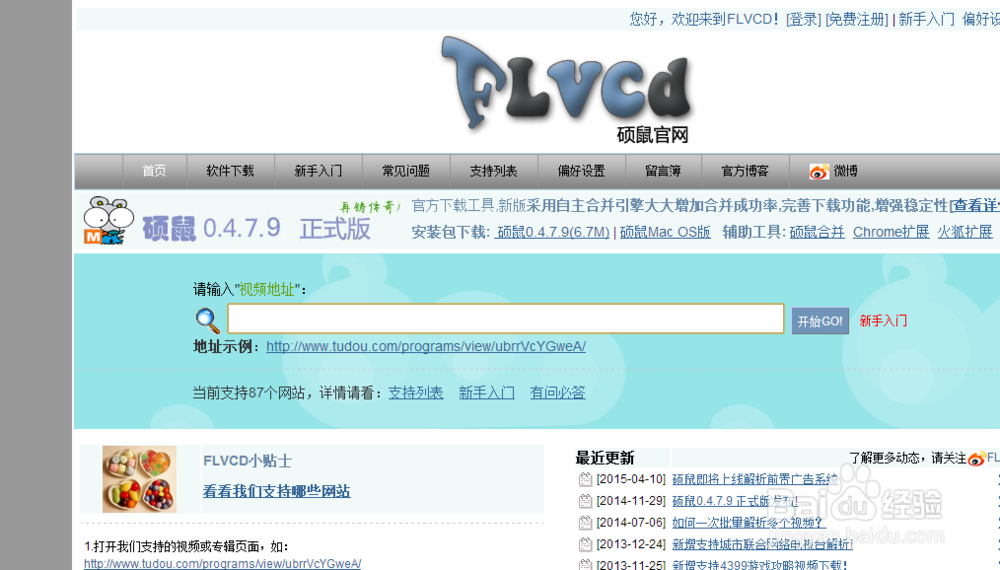The height and width of the screenshot is (570, 1000).
Task: Open the 看看我们支持哪些网站 link
Action: [x=276, y=491]
